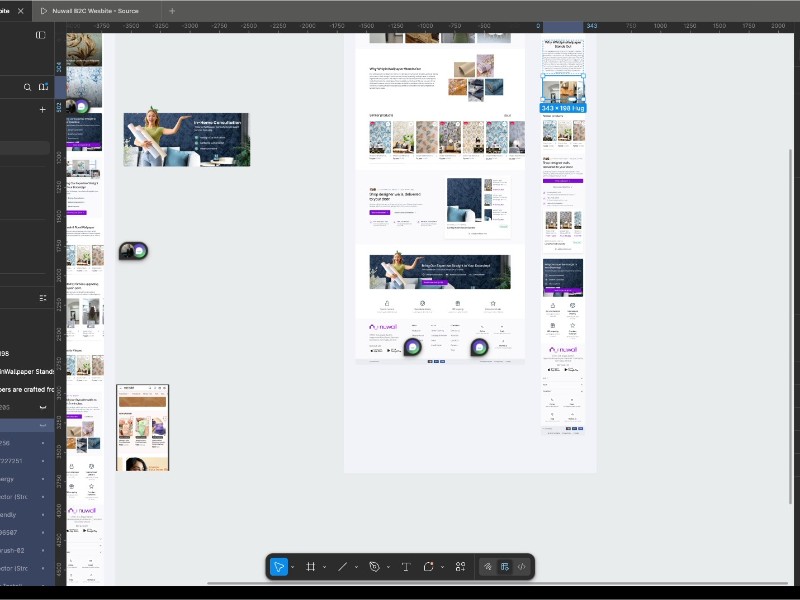Open the libraries book icon

click(43, 87)
